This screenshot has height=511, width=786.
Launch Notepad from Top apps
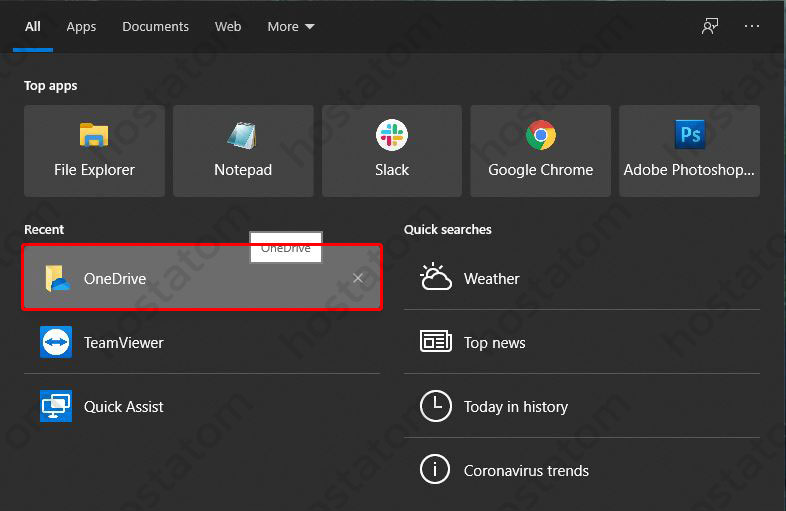[x=243, y=151]
